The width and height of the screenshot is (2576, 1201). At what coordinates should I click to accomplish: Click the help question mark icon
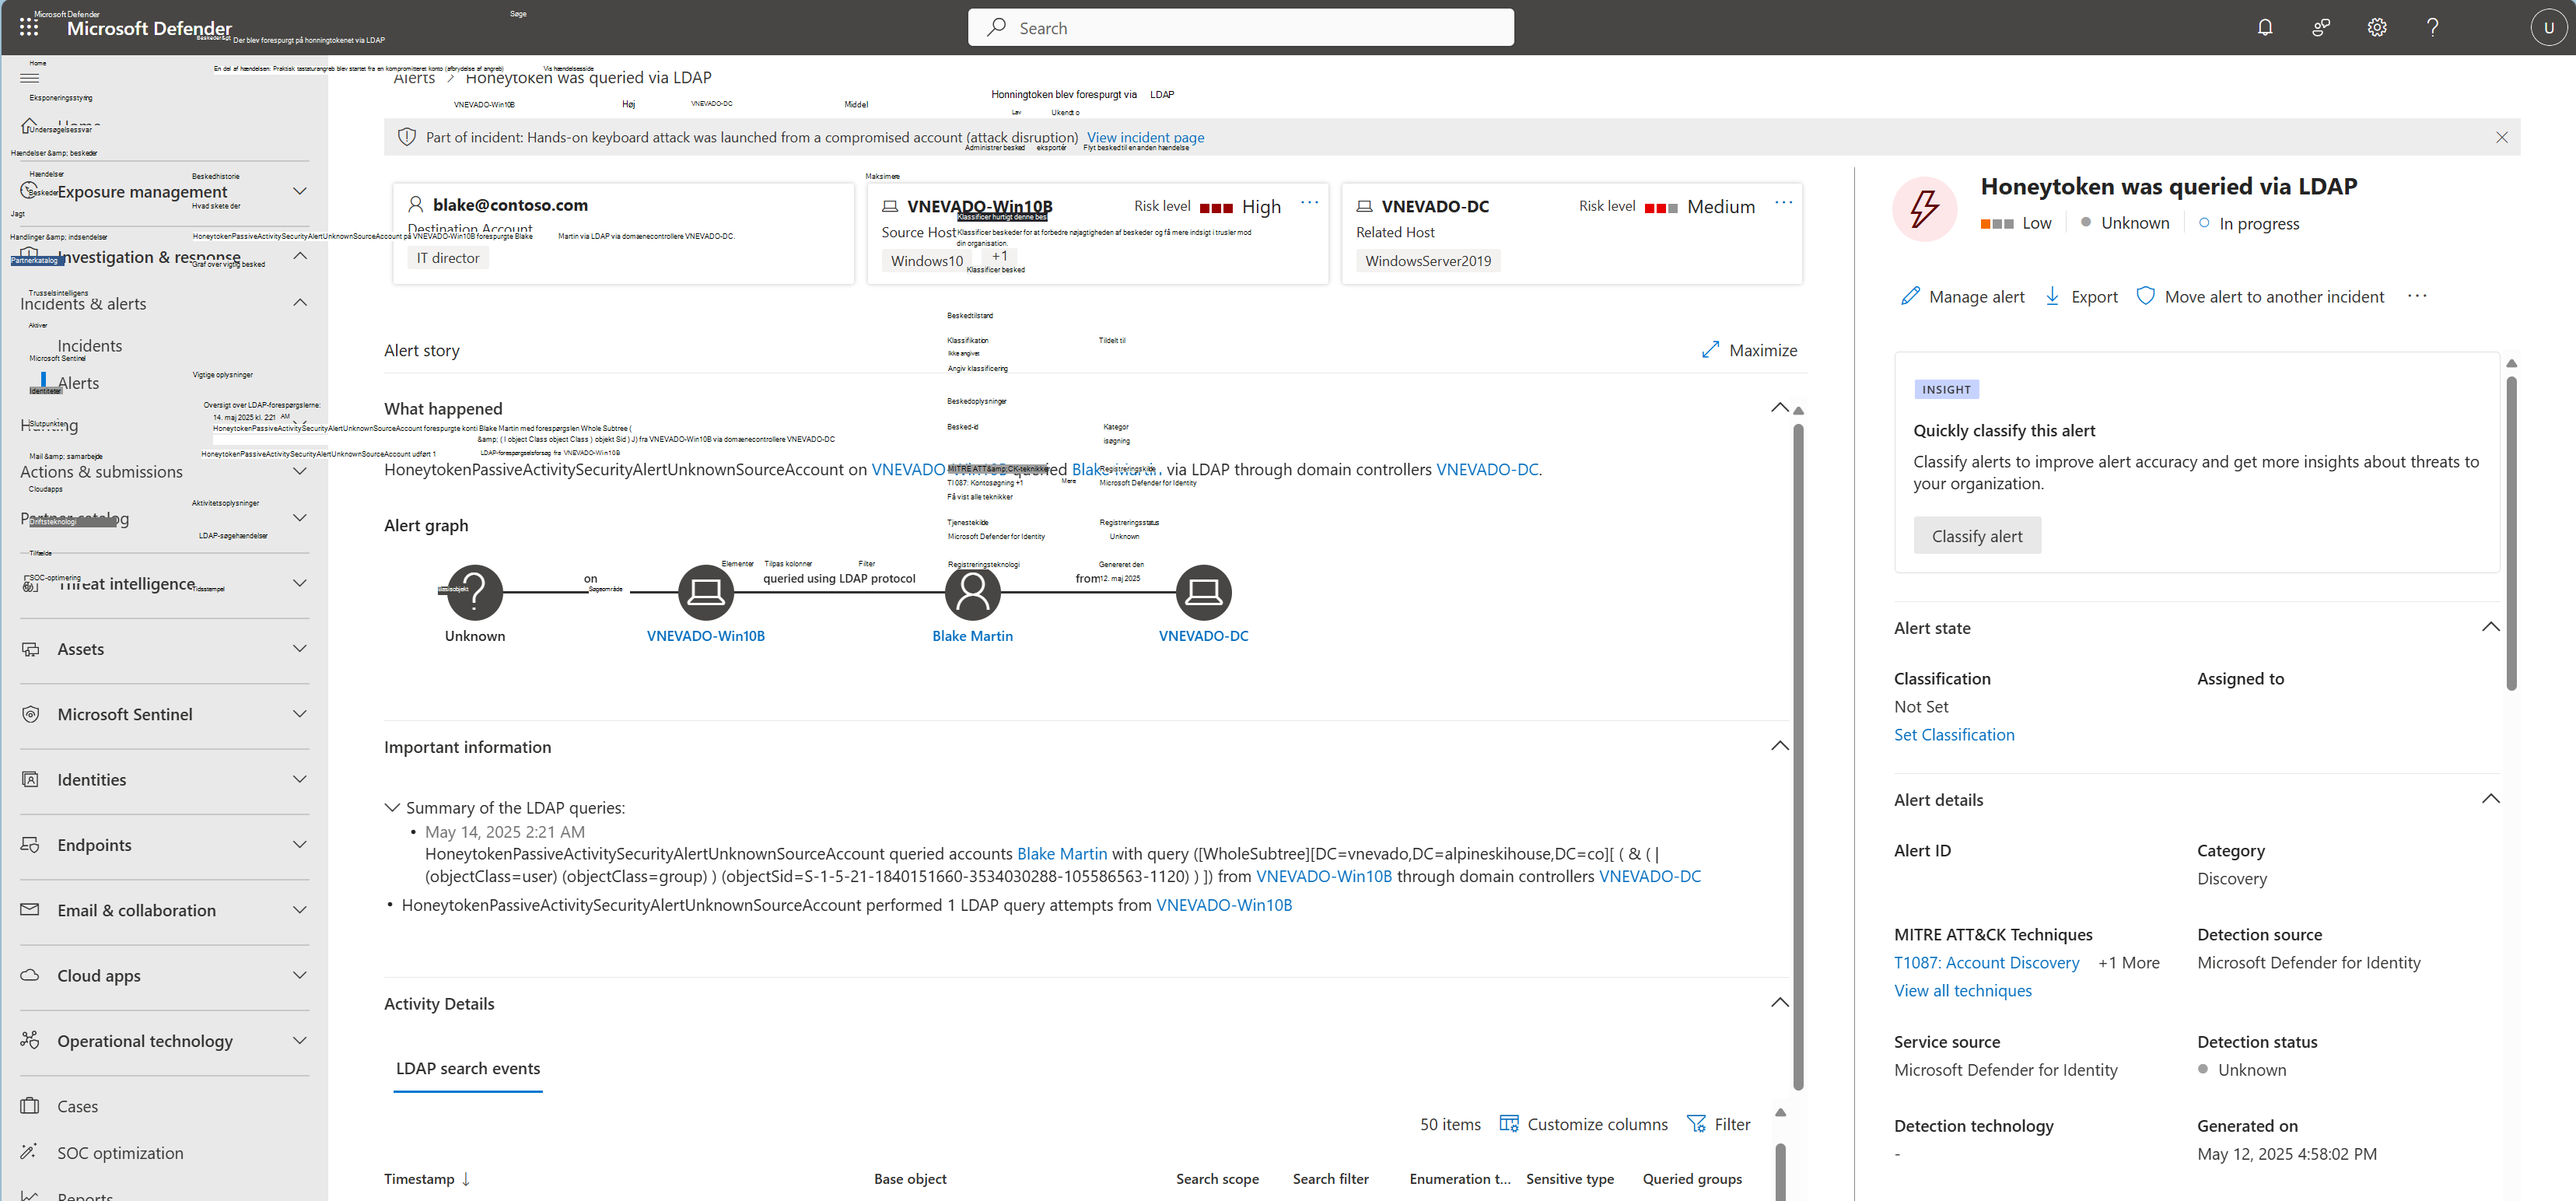tap(2432, 27)
